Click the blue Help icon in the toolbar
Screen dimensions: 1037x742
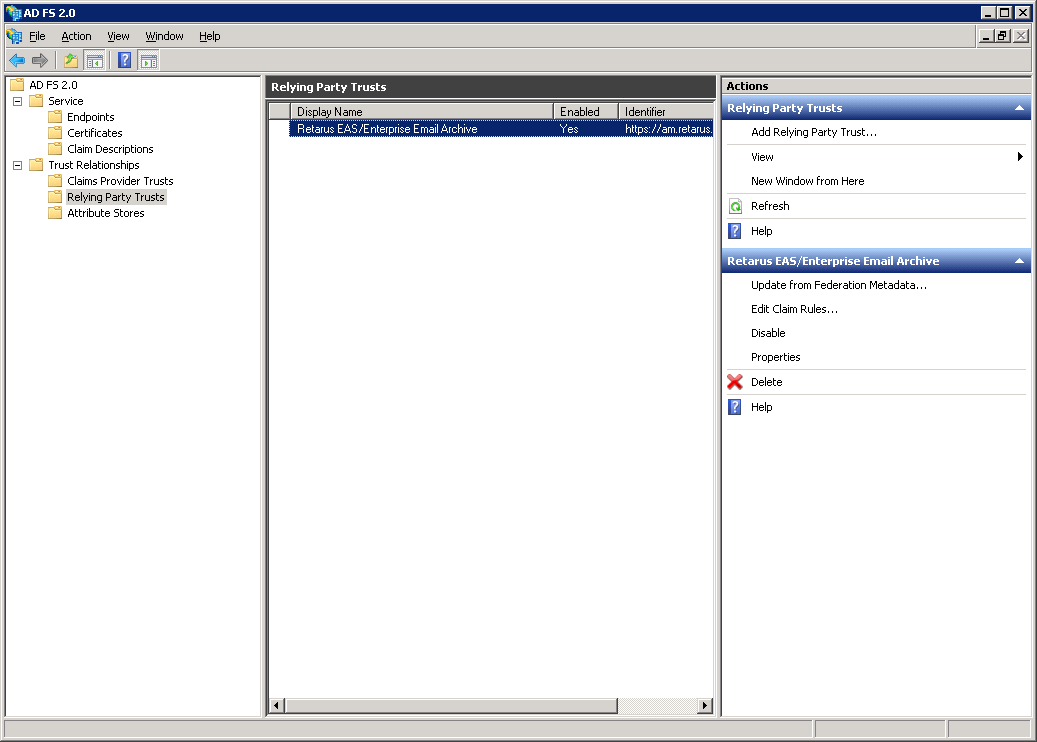[125, 61]
